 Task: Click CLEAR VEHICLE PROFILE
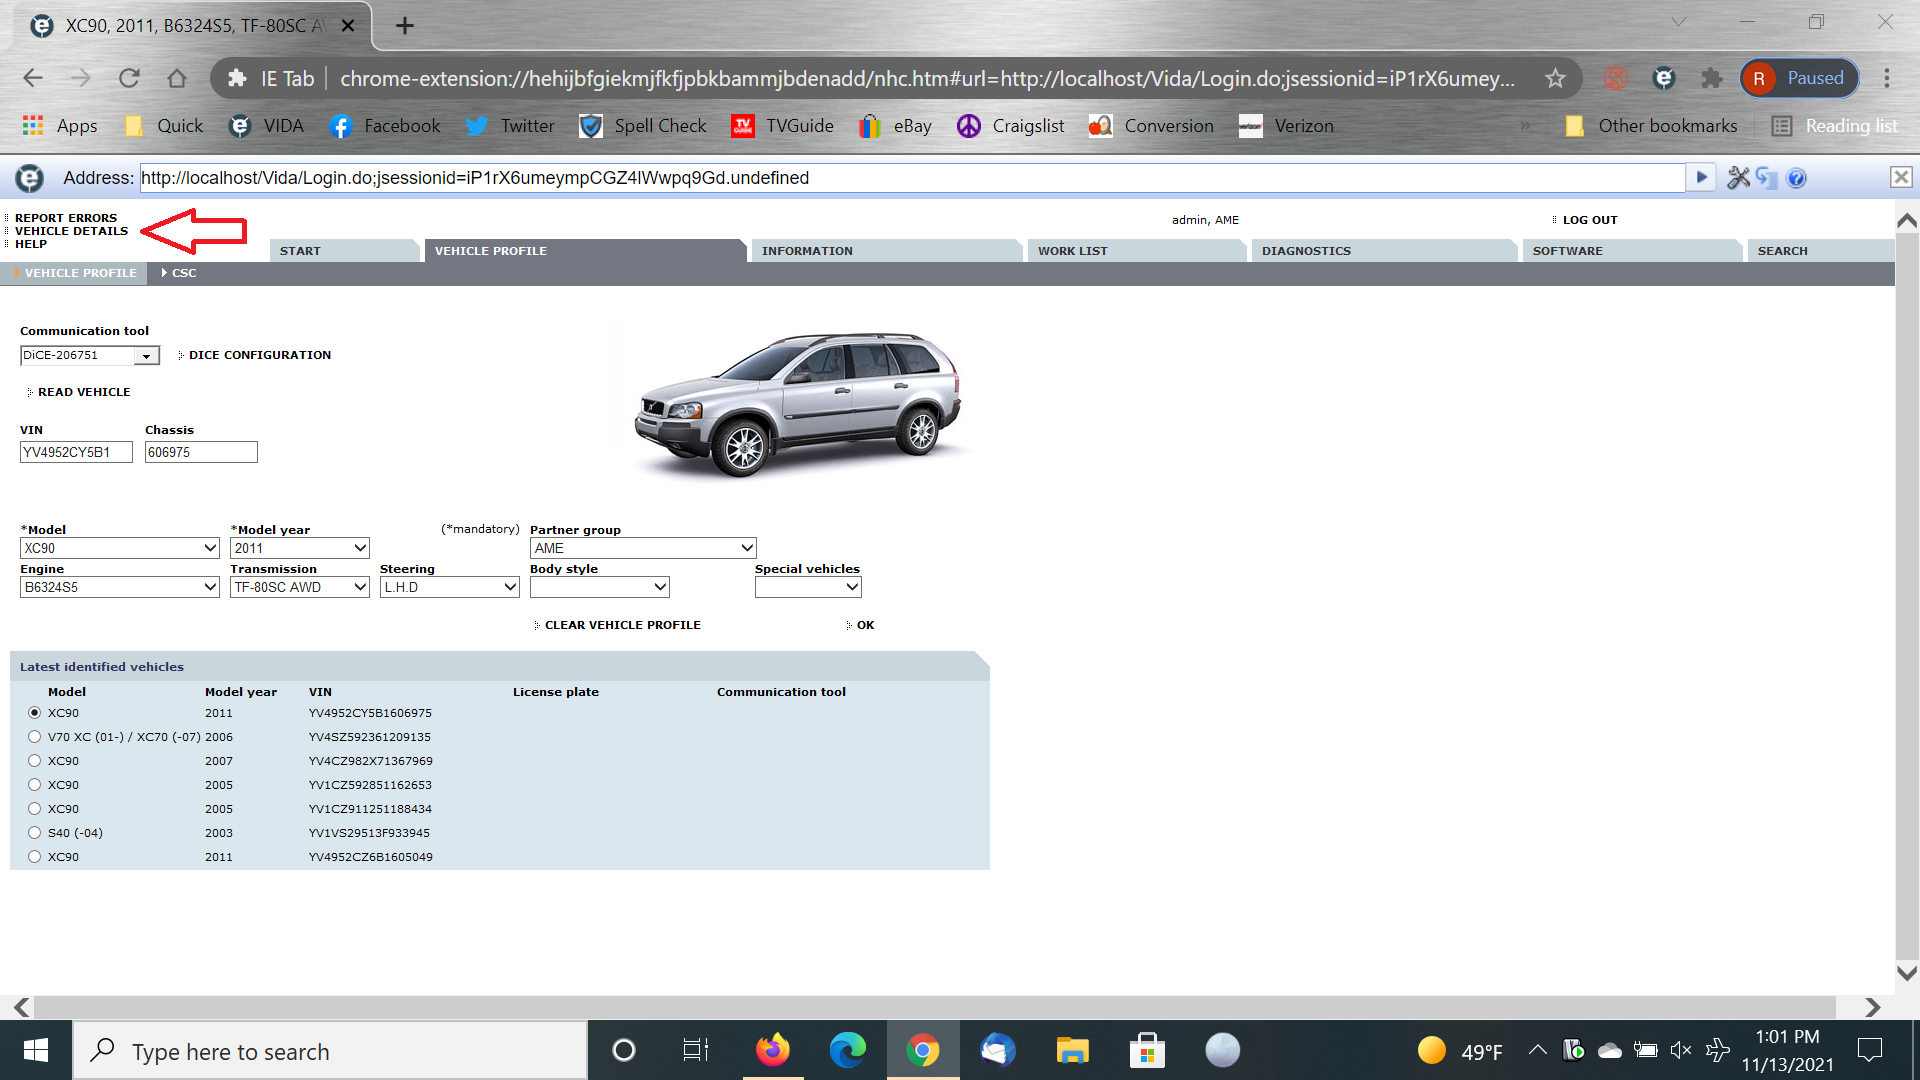coord(622,625)
